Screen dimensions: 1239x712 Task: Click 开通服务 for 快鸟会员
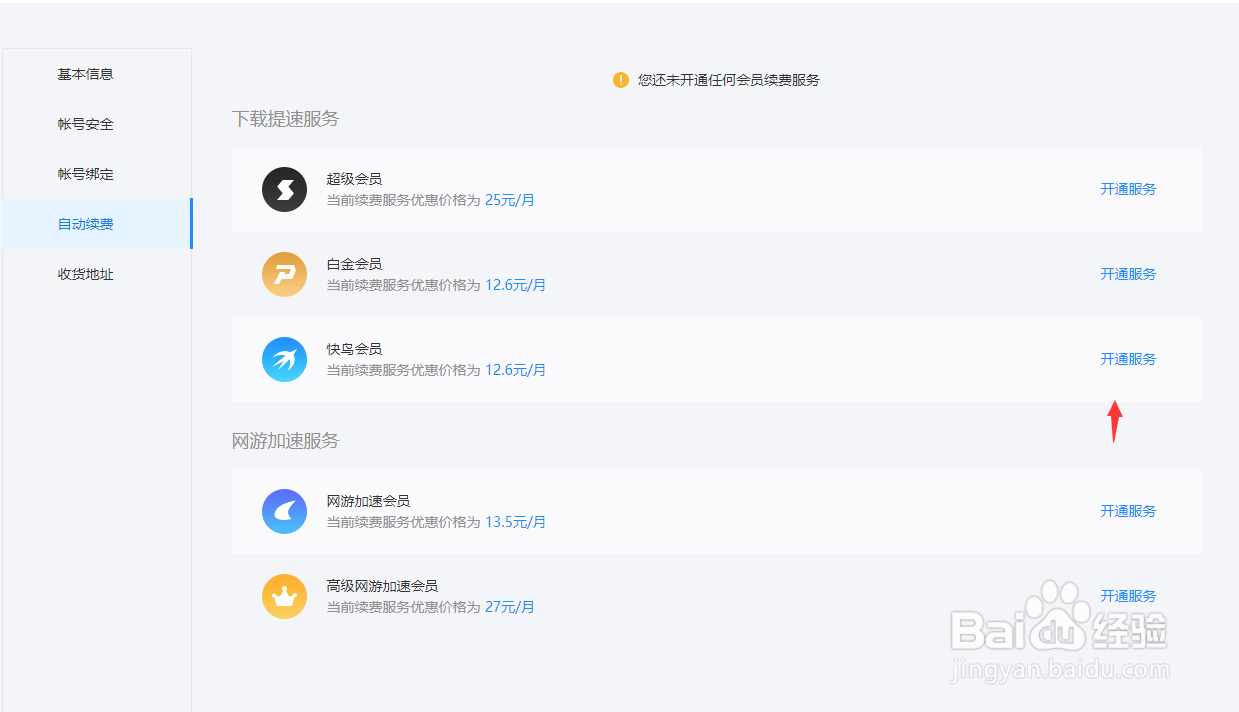click(x=1128, y=359)
